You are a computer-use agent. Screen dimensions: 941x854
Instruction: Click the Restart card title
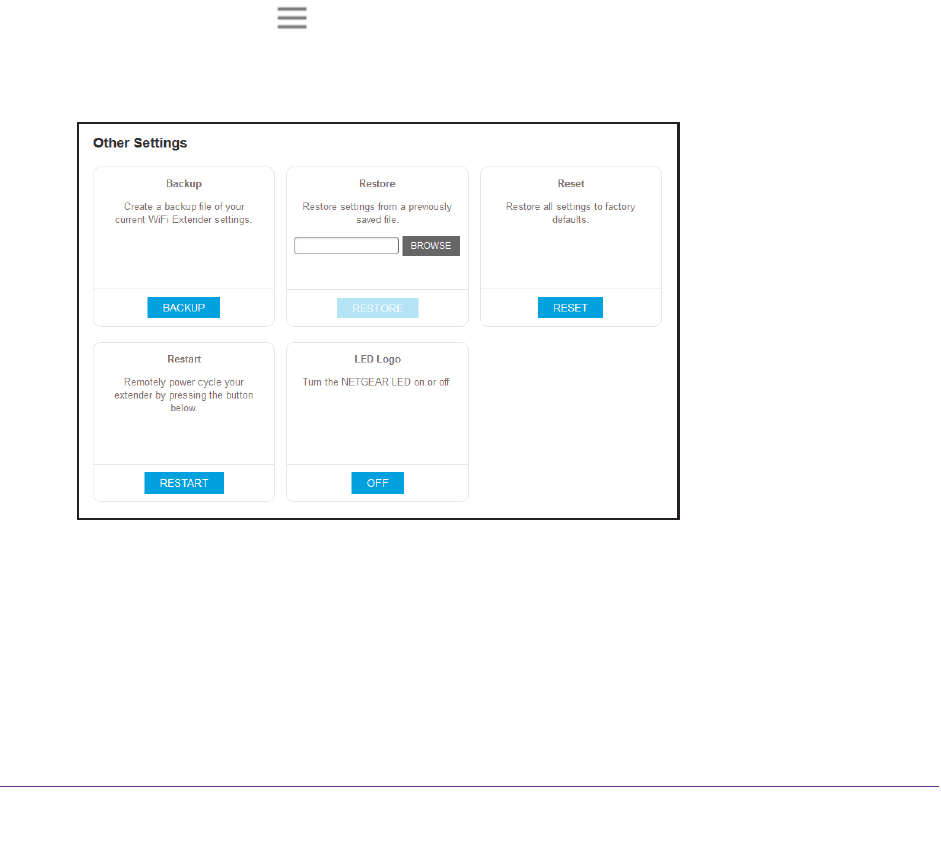coord(184,359)
